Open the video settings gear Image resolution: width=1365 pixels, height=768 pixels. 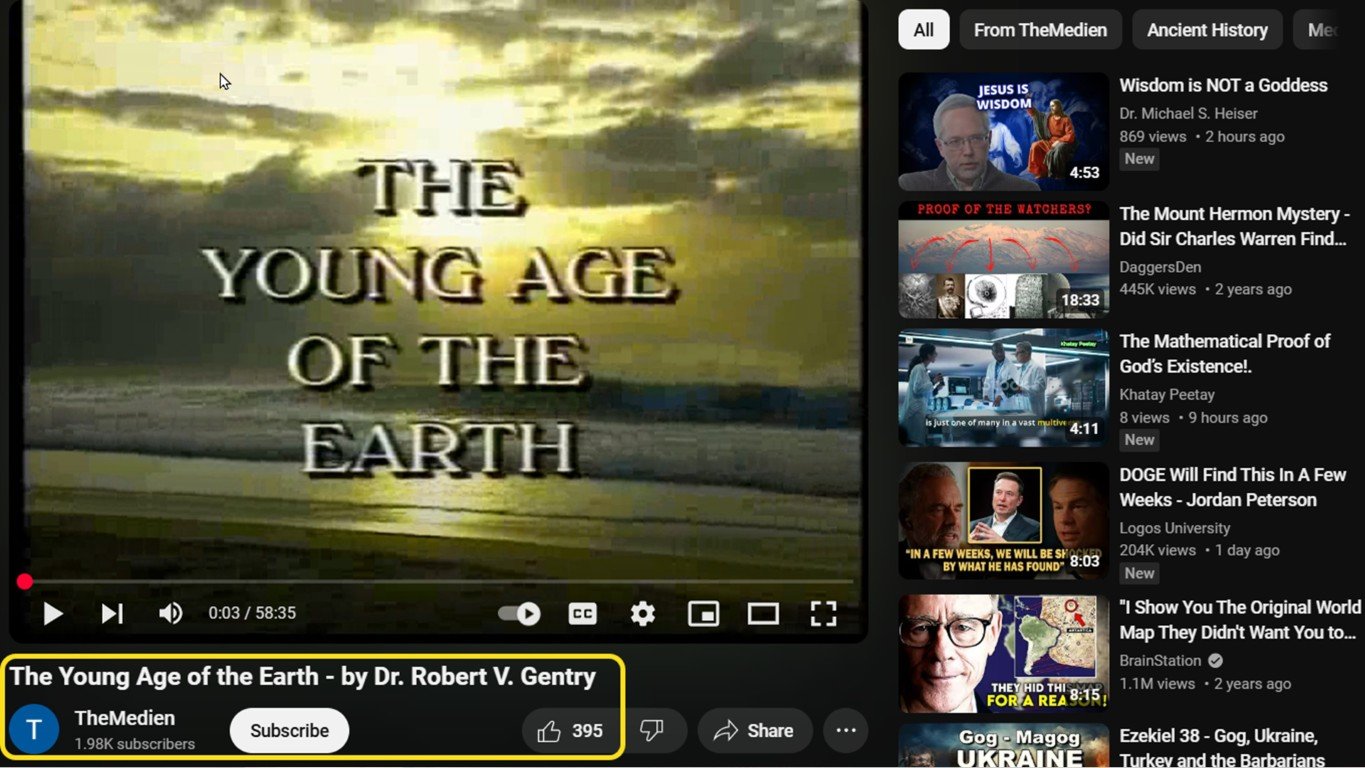(642, 613)
